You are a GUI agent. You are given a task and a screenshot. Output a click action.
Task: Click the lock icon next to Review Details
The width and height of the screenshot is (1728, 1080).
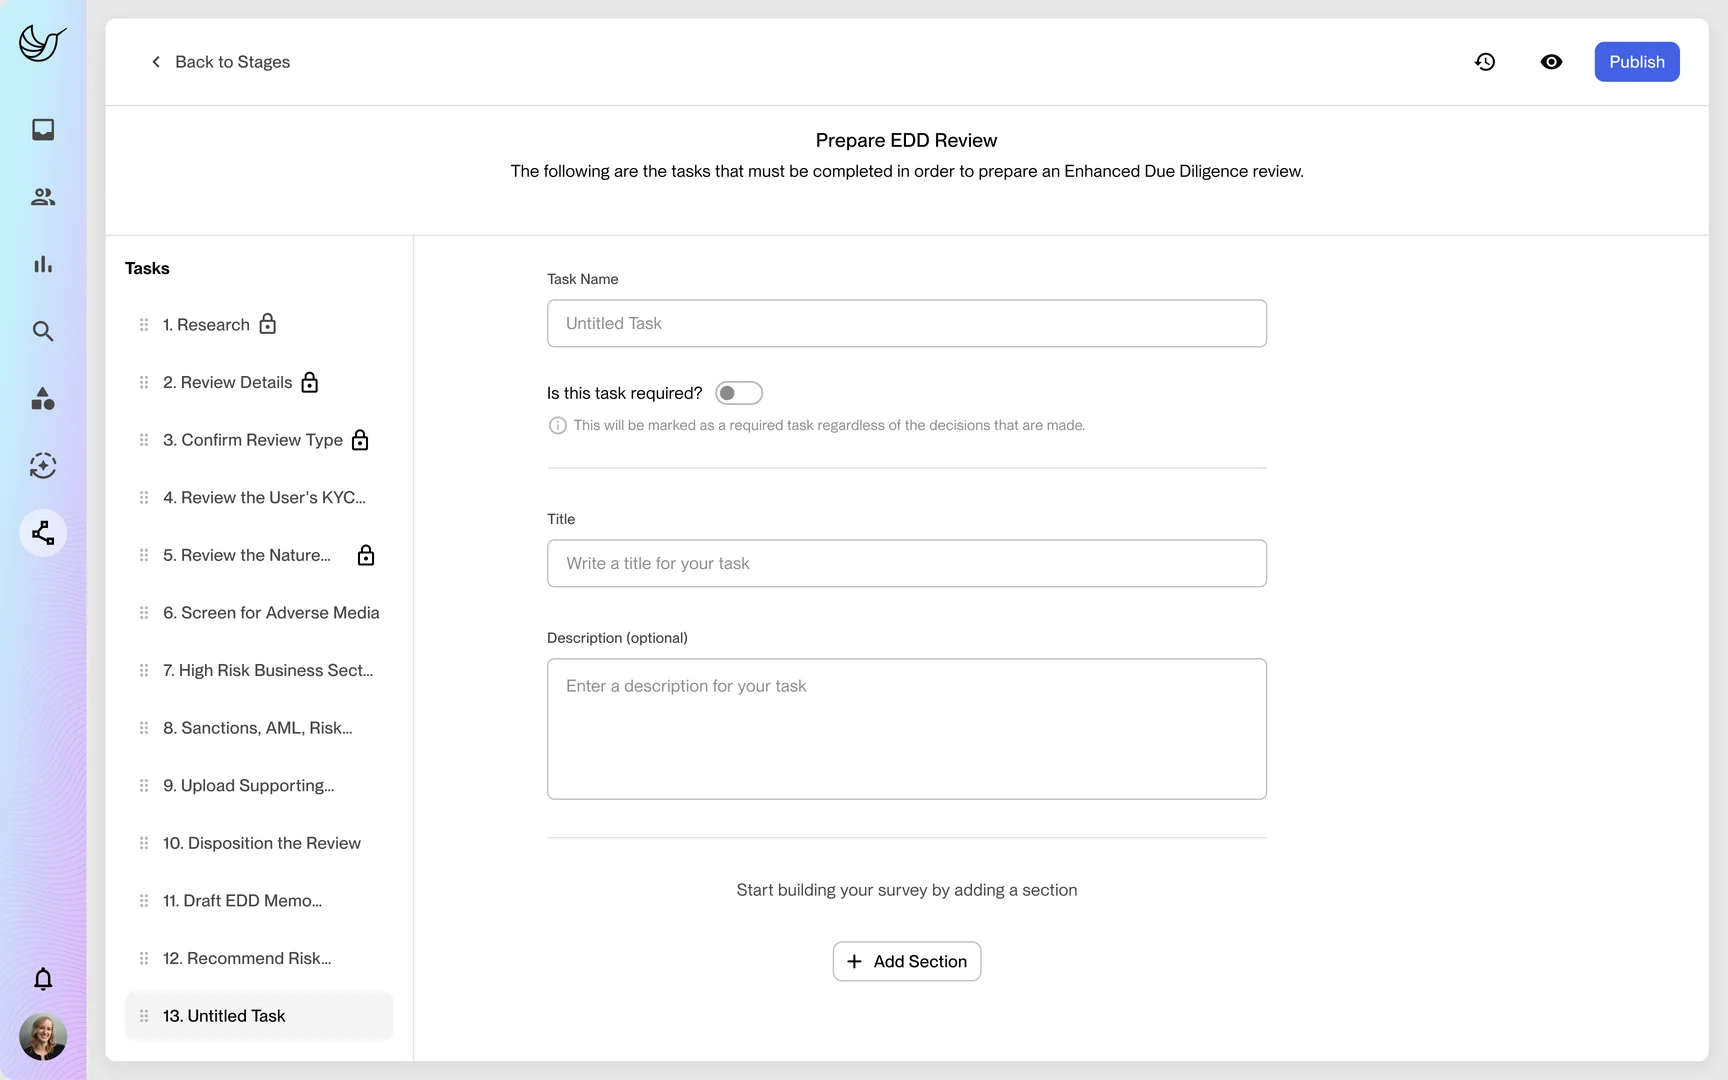[x=310, y=382]
